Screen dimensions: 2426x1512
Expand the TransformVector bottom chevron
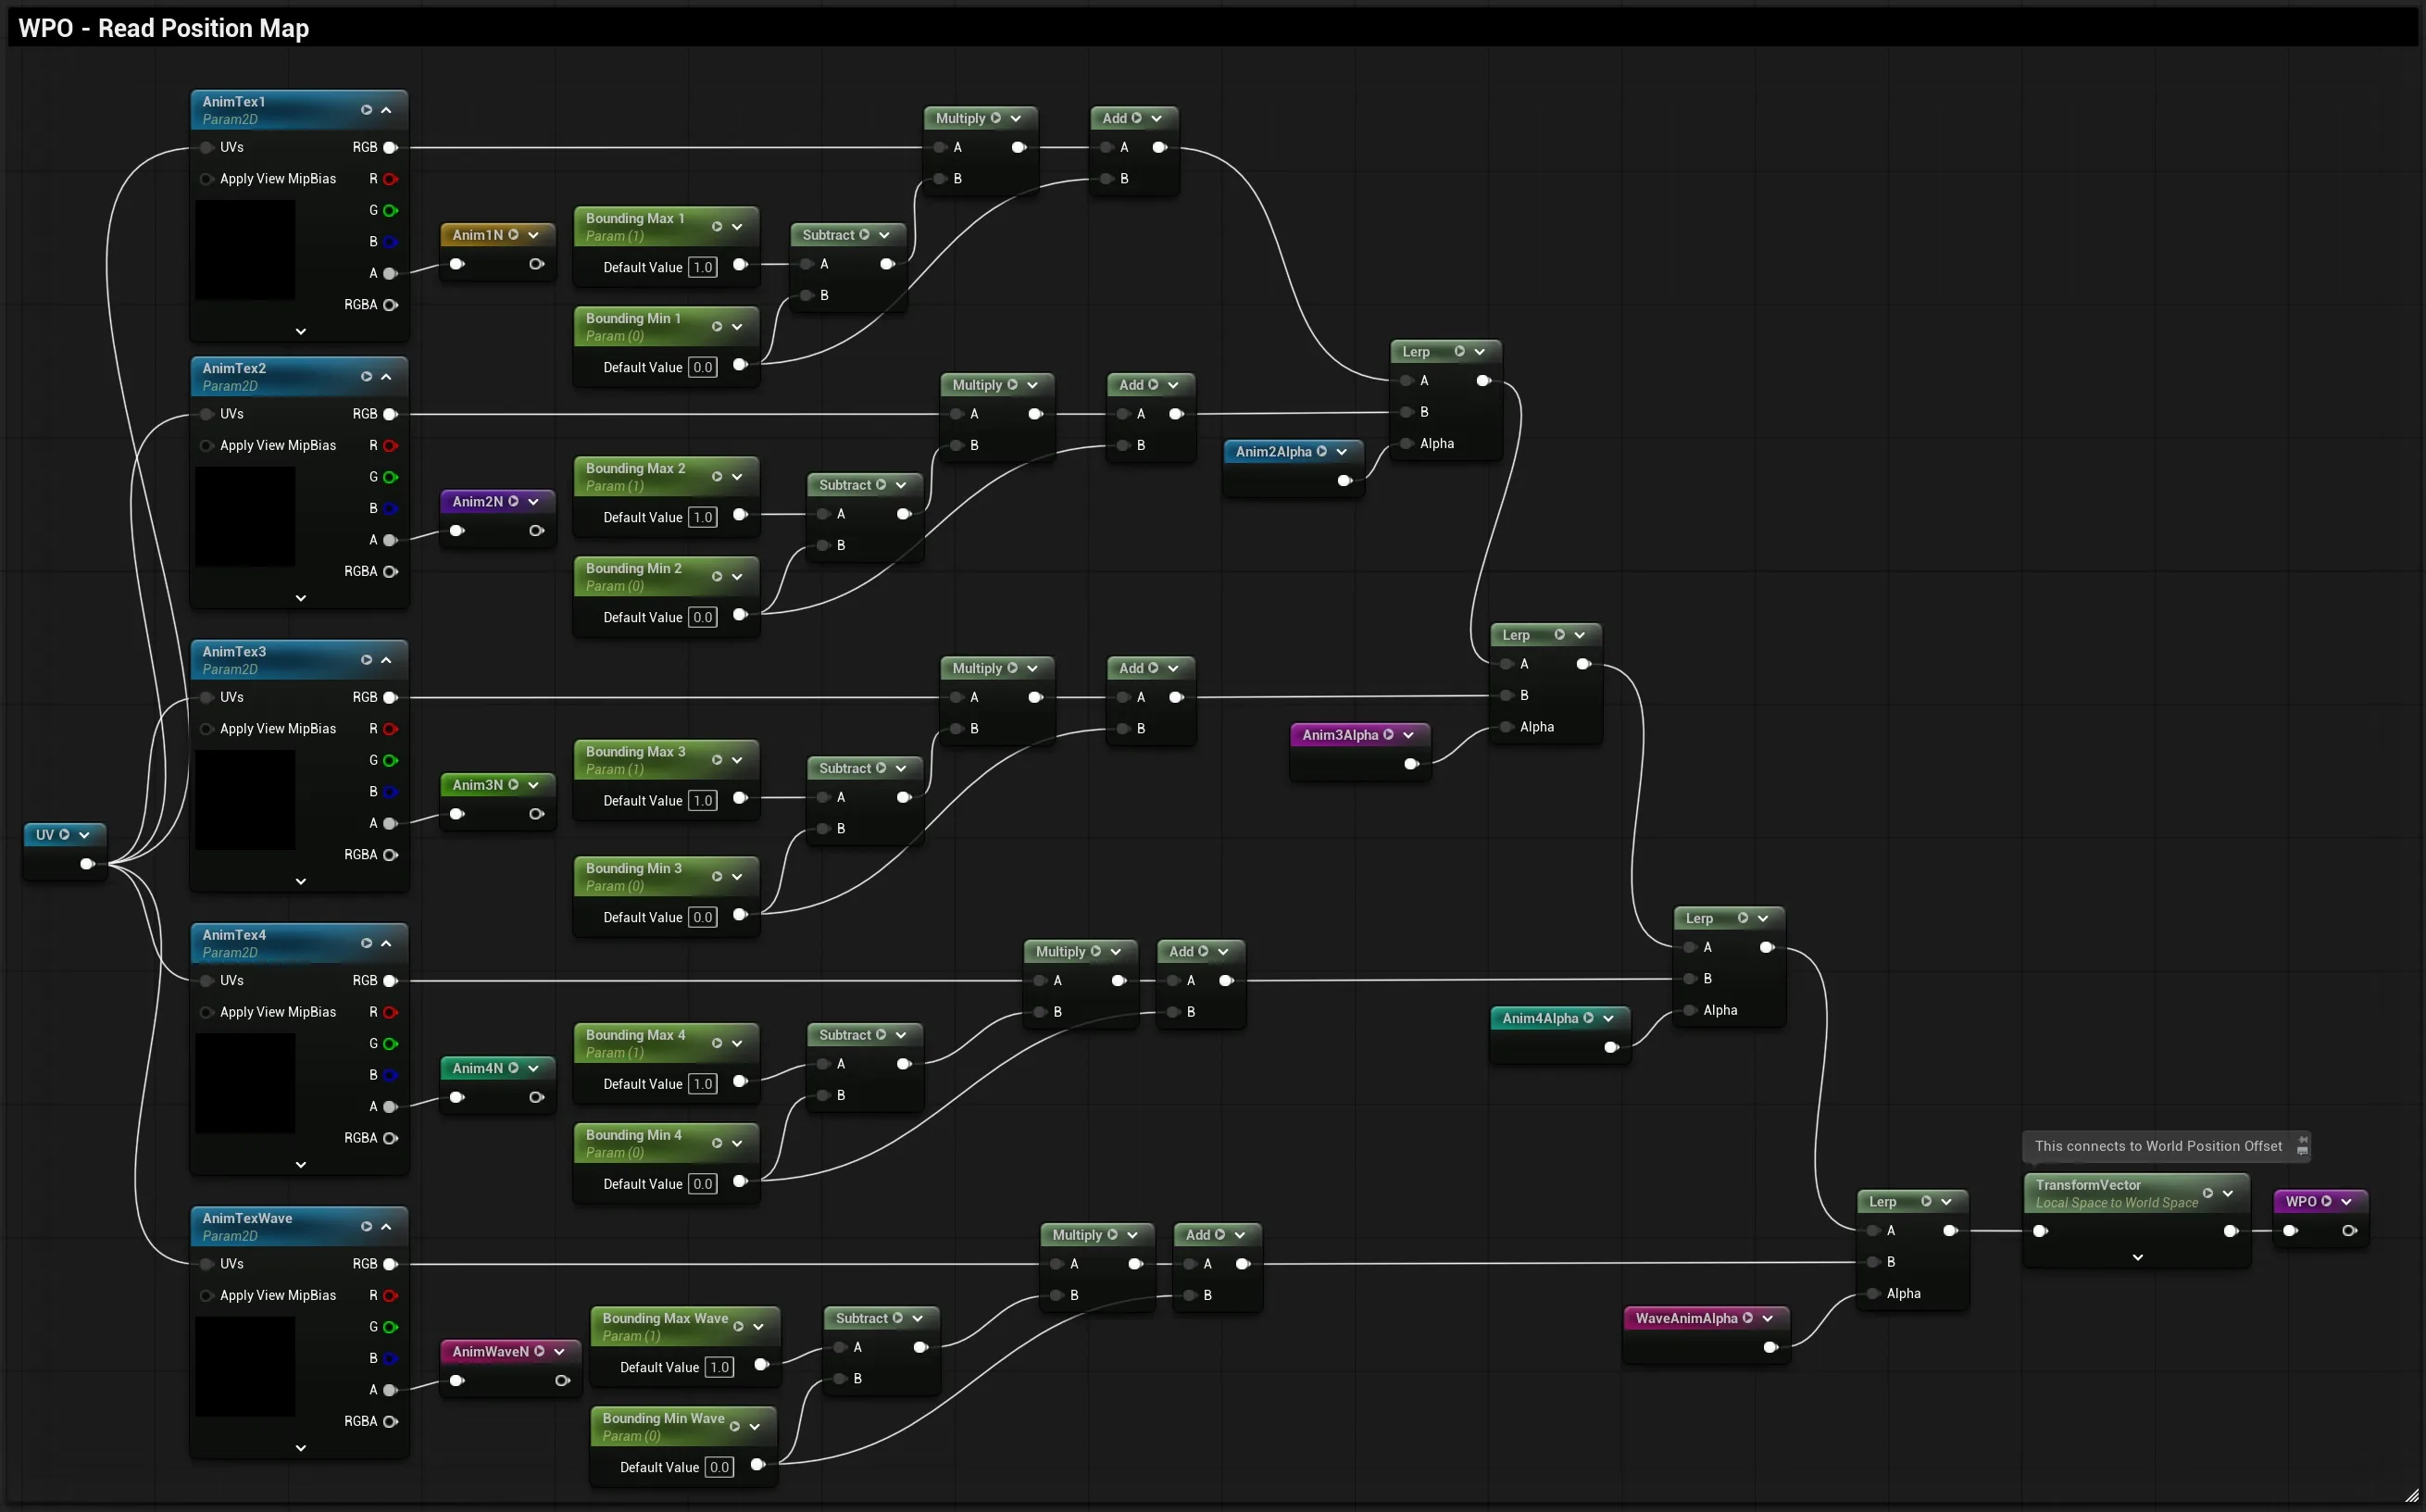[x=2137, y=1258]
